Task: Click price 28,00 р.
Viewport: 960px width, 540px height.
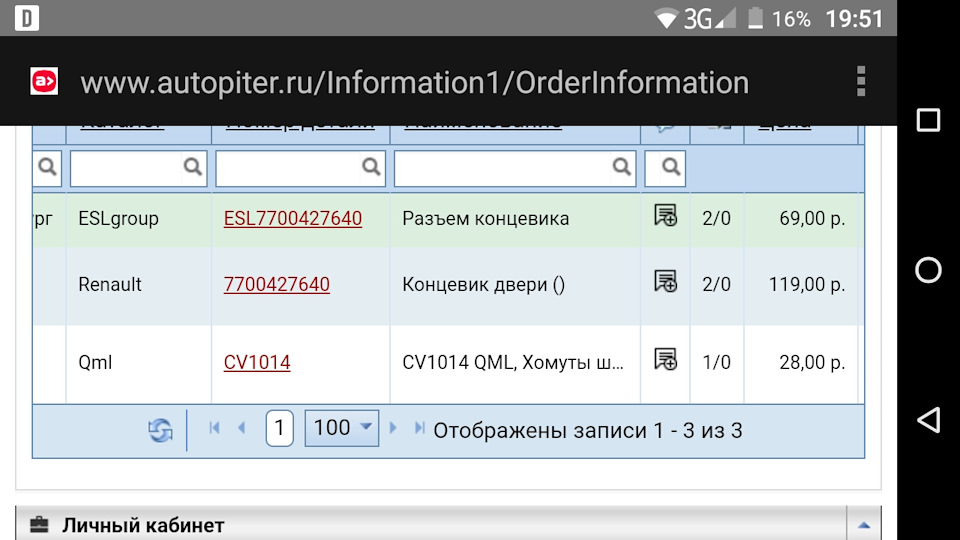Action: click(x=812, y=362)
